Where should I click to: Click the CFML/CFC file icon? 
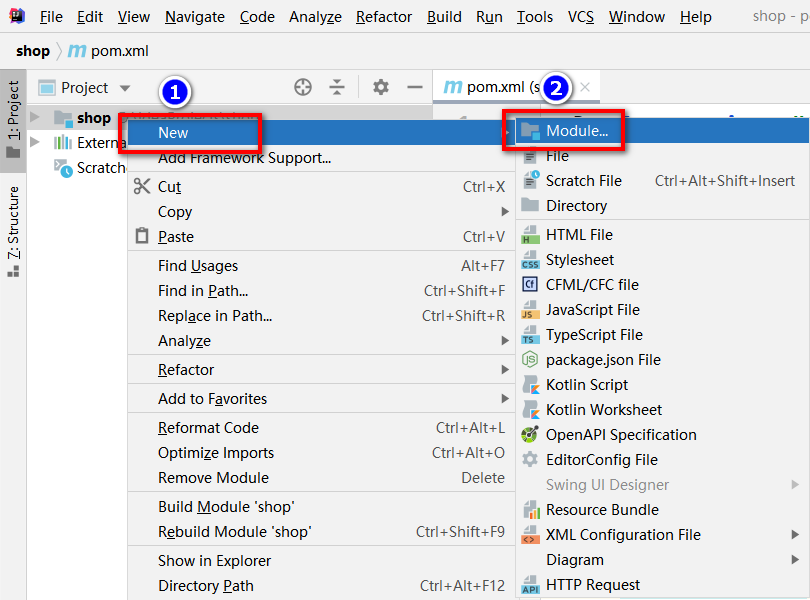pyautogui.click(x=530, y=284)
